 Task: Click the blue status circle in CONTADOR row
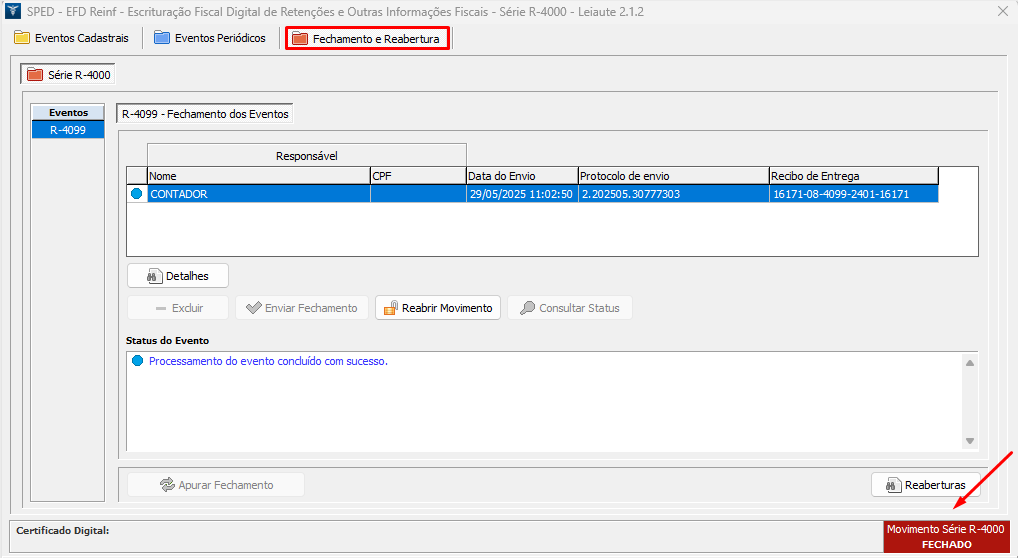pyautogui.click(x=137, y=194)
